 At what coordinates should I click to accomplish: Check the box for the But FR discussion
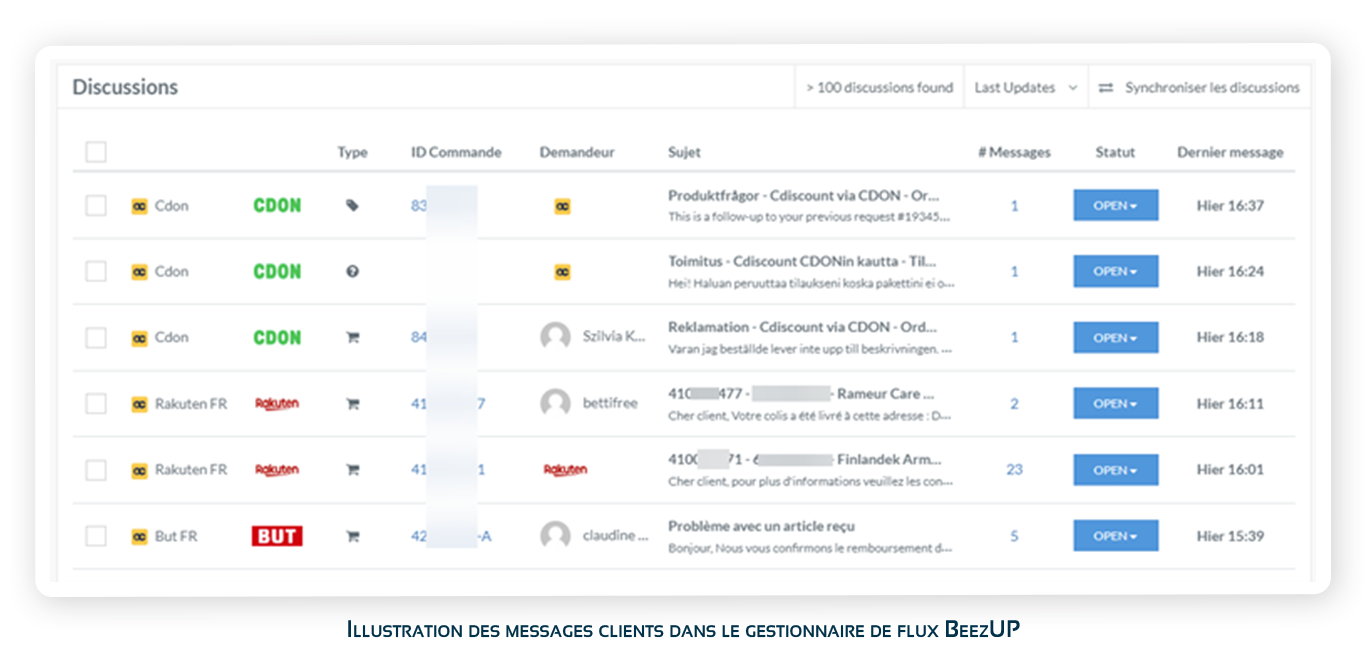96,536
